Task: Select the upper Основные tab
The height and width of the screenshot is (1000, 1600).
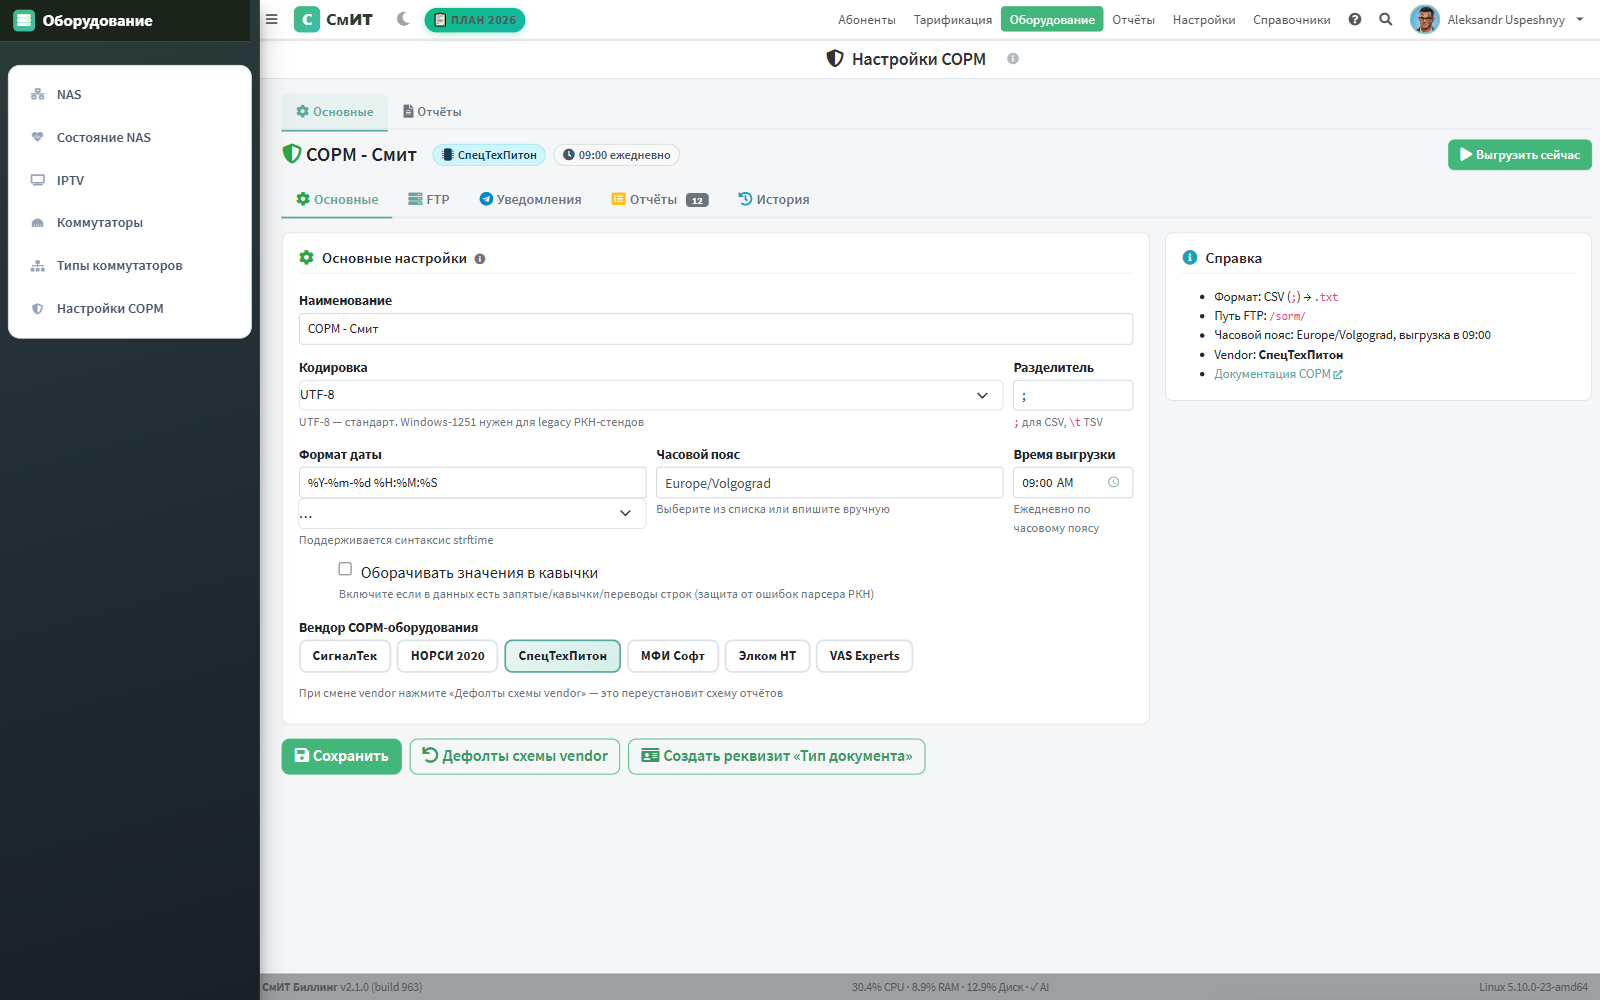Action: point(334,112)
